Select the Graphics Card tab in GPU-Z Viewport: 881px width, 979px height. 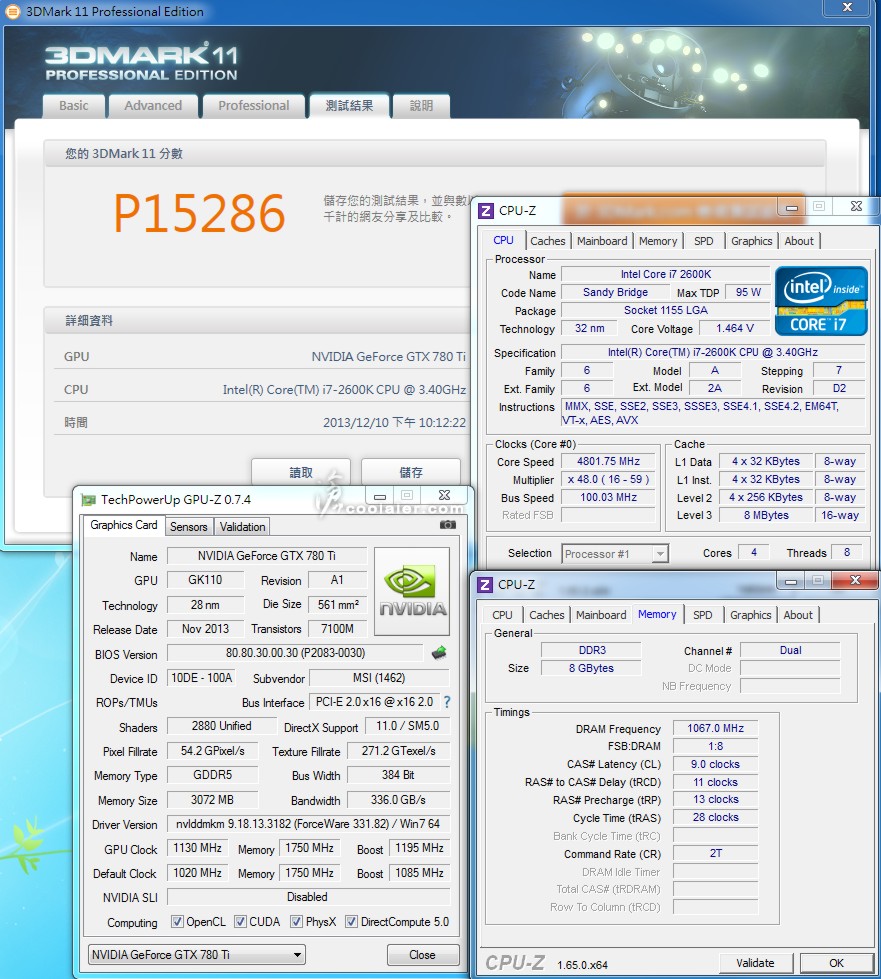[x=124, y=525]
